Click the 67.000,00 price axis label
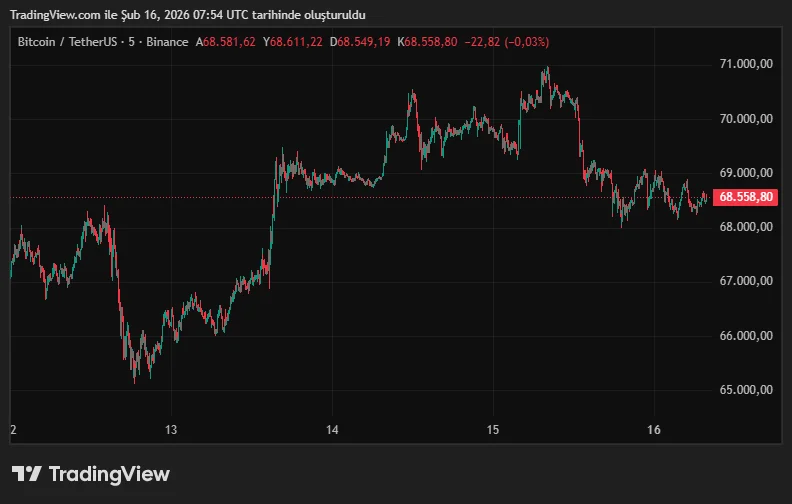The image size is (792, 504). pyautogui.click(x=746, y=281)
